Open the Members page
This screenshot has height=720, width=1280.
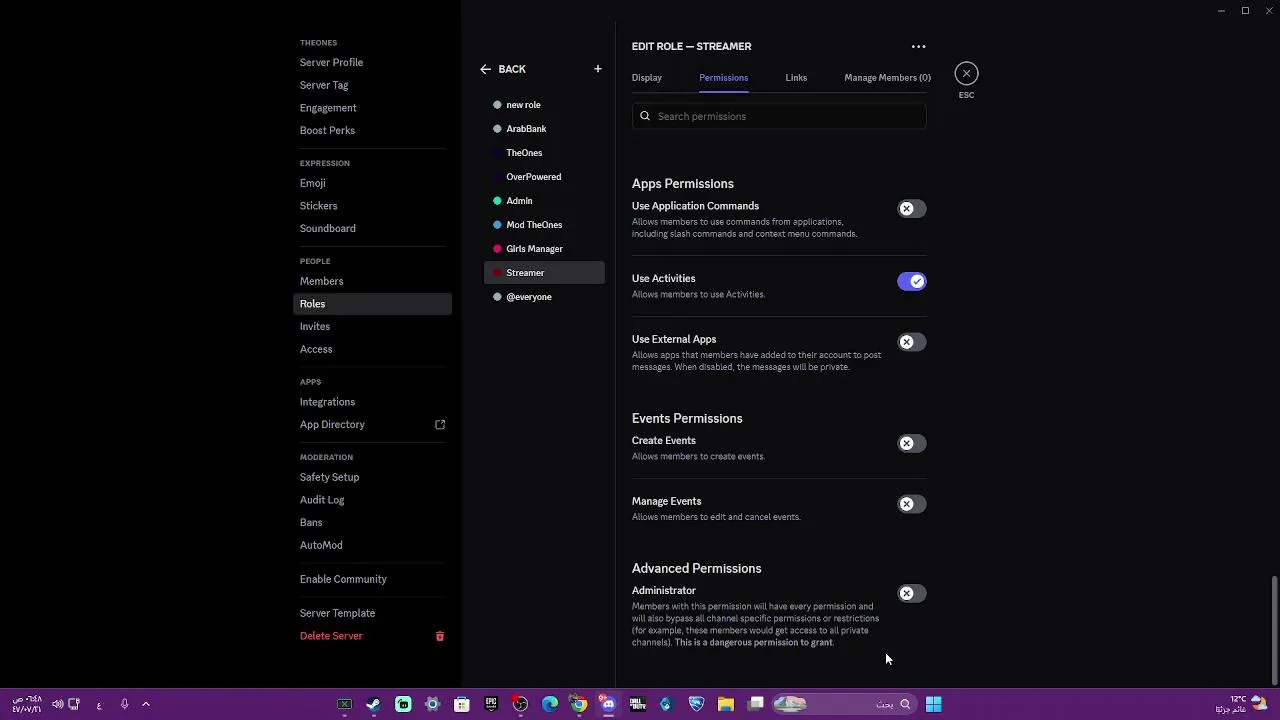pos(321,281)
